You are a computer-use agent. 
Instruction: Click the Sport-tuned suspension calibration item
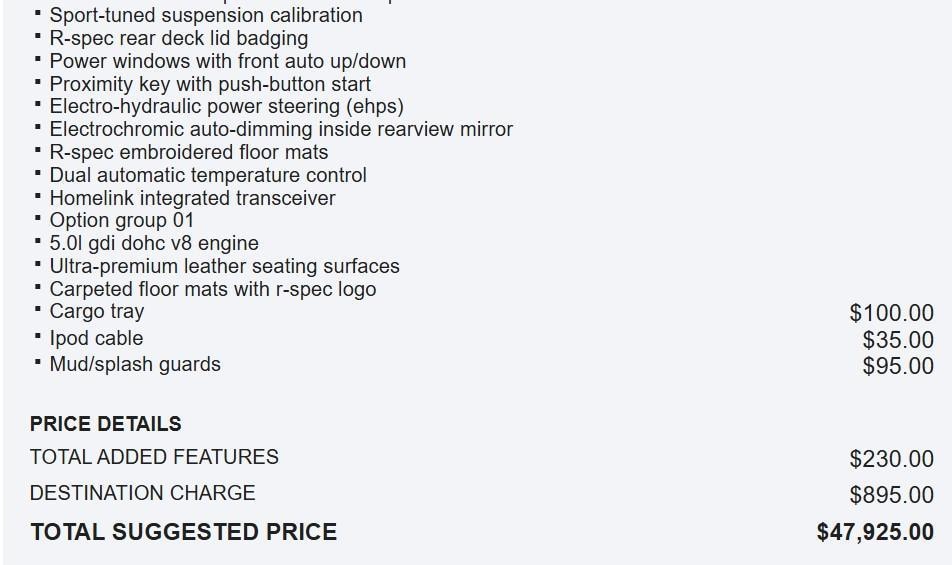point(206,16)
